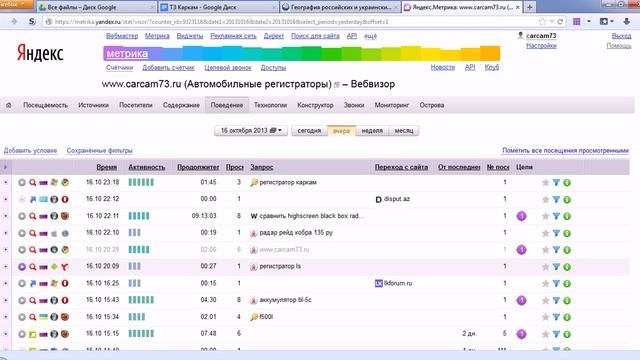Open new browser tab with plus button
The height and width of the screenshot is (360, 640).
(x=529, y=7)
